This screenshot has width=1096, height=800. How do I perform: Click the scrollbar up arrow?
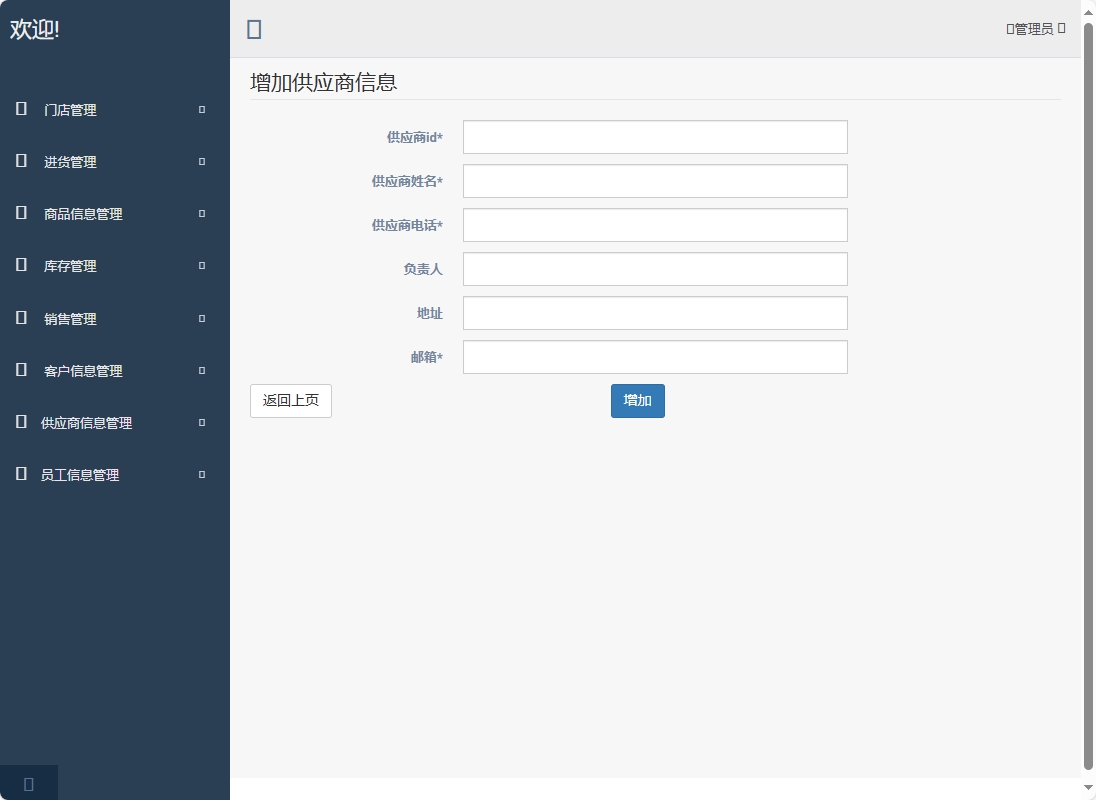1088,13
